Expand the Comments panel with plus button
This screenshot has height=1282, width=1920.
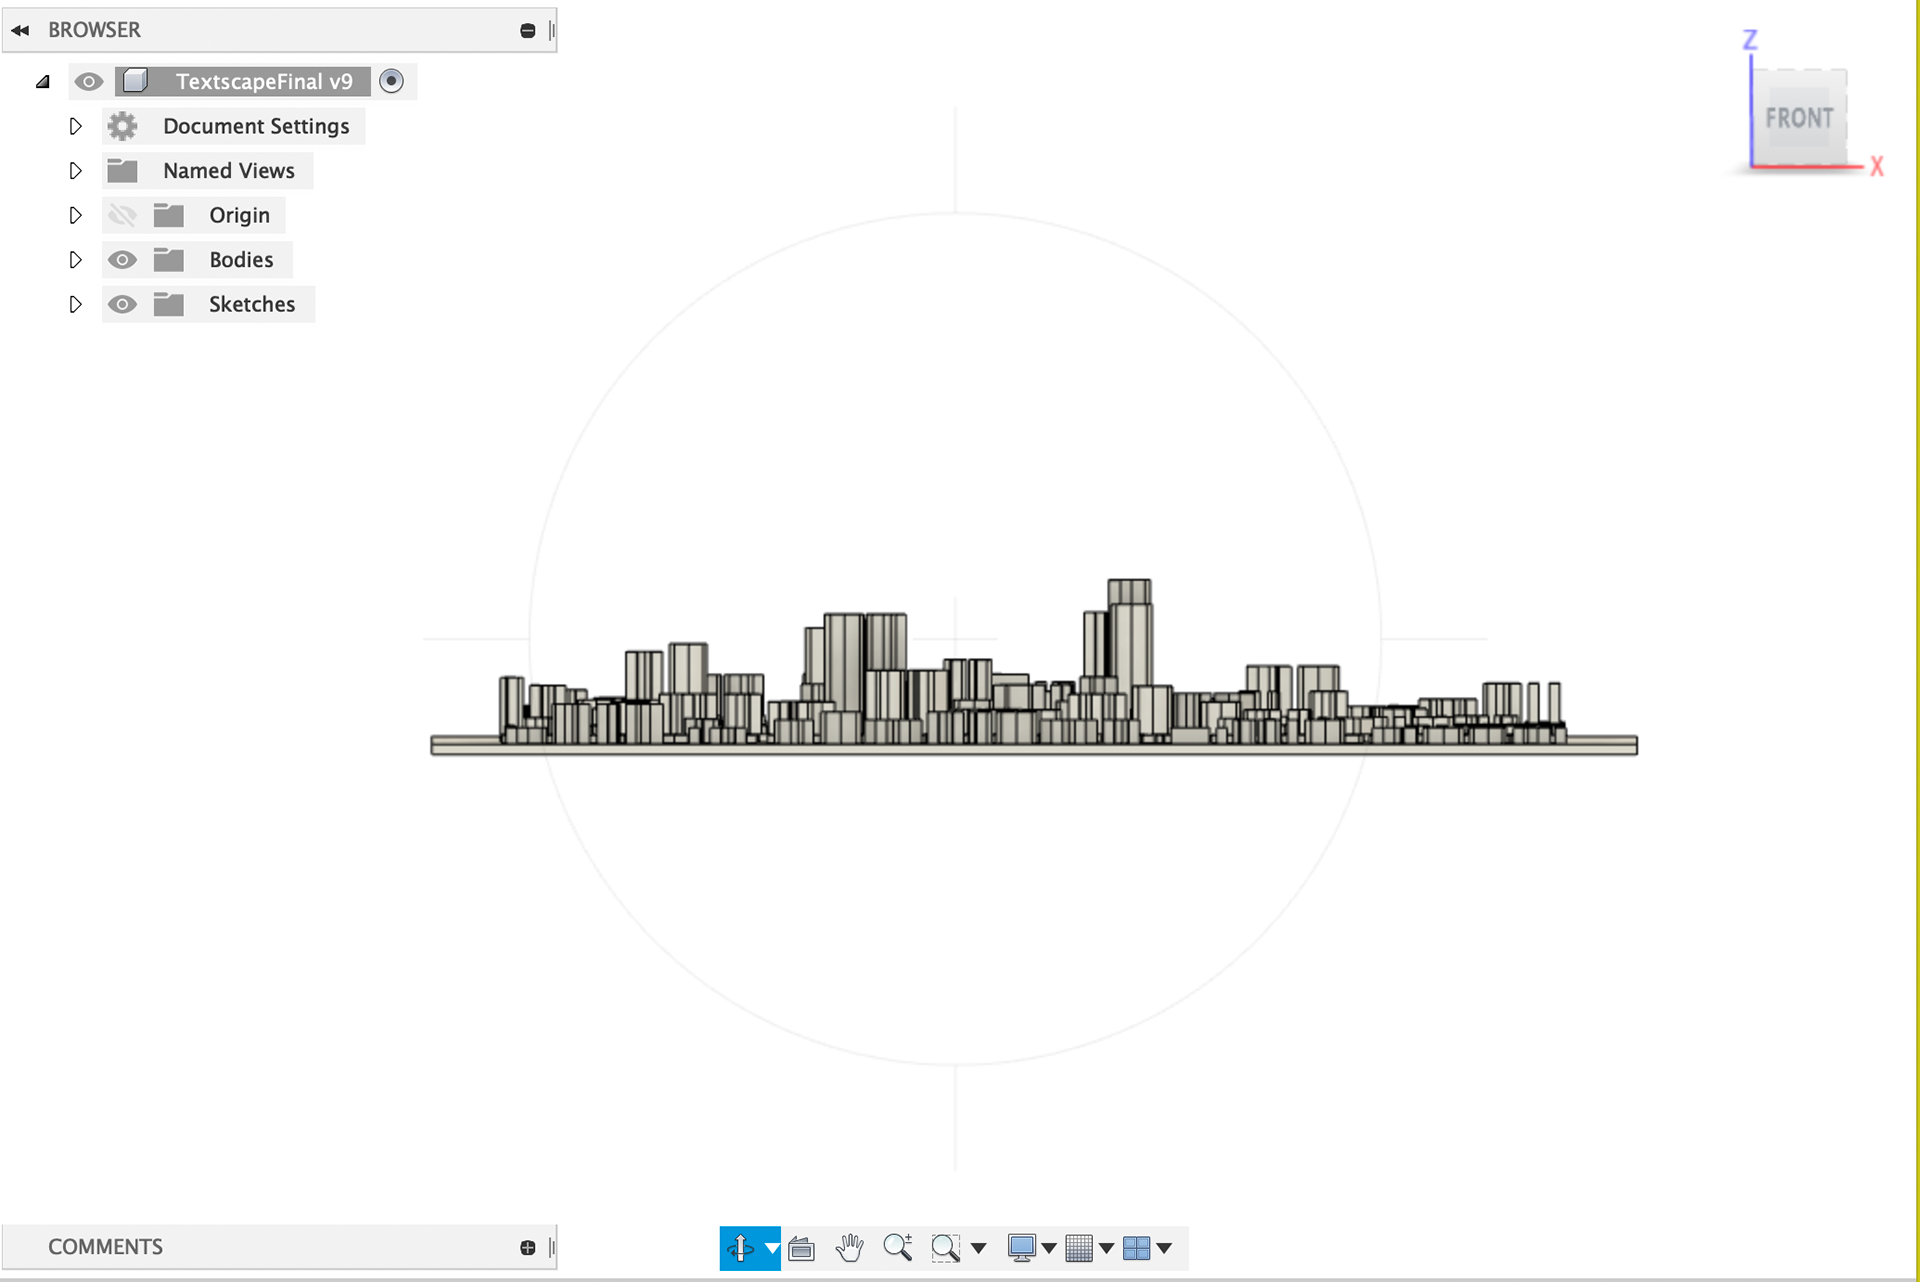coord(528,1247)
